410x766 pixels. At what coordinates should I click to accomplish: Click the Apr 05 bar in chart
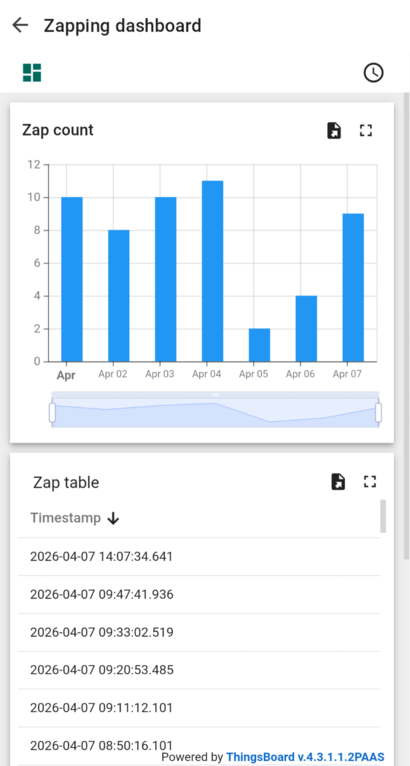[x=259, y=345]
